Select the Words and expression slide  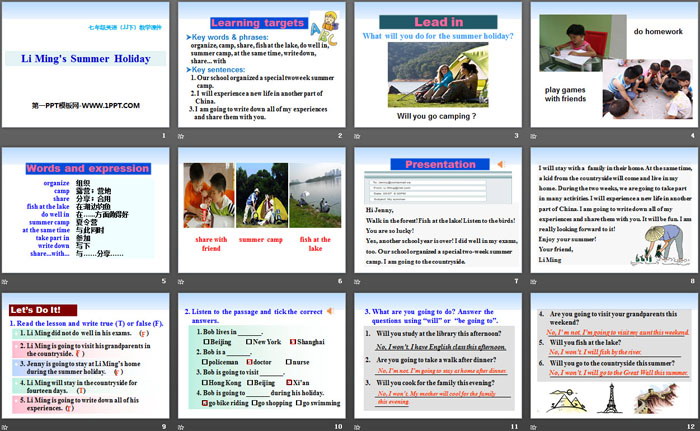pyautogui.click(x=85, y=210)
